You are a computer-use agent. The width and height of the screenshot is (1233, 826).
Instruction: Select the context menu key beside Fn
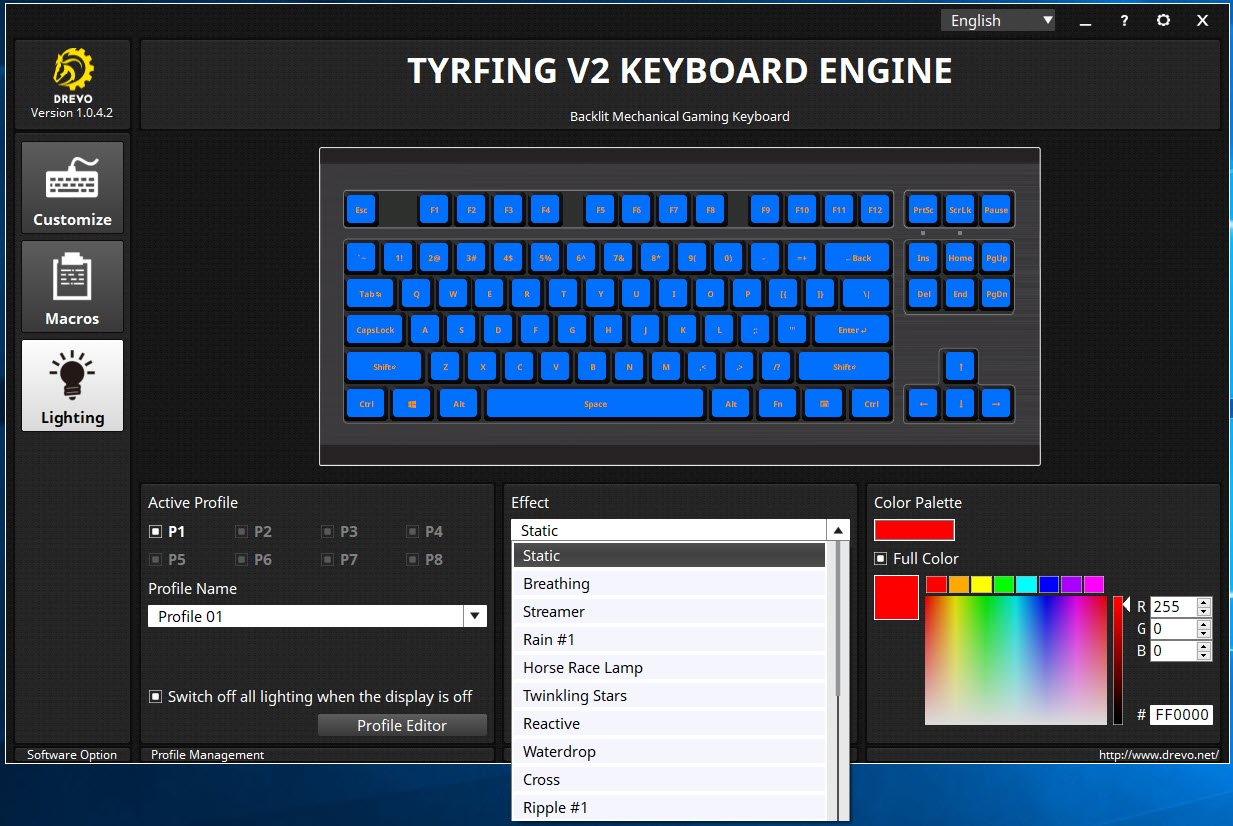click(x=824, y=404)
